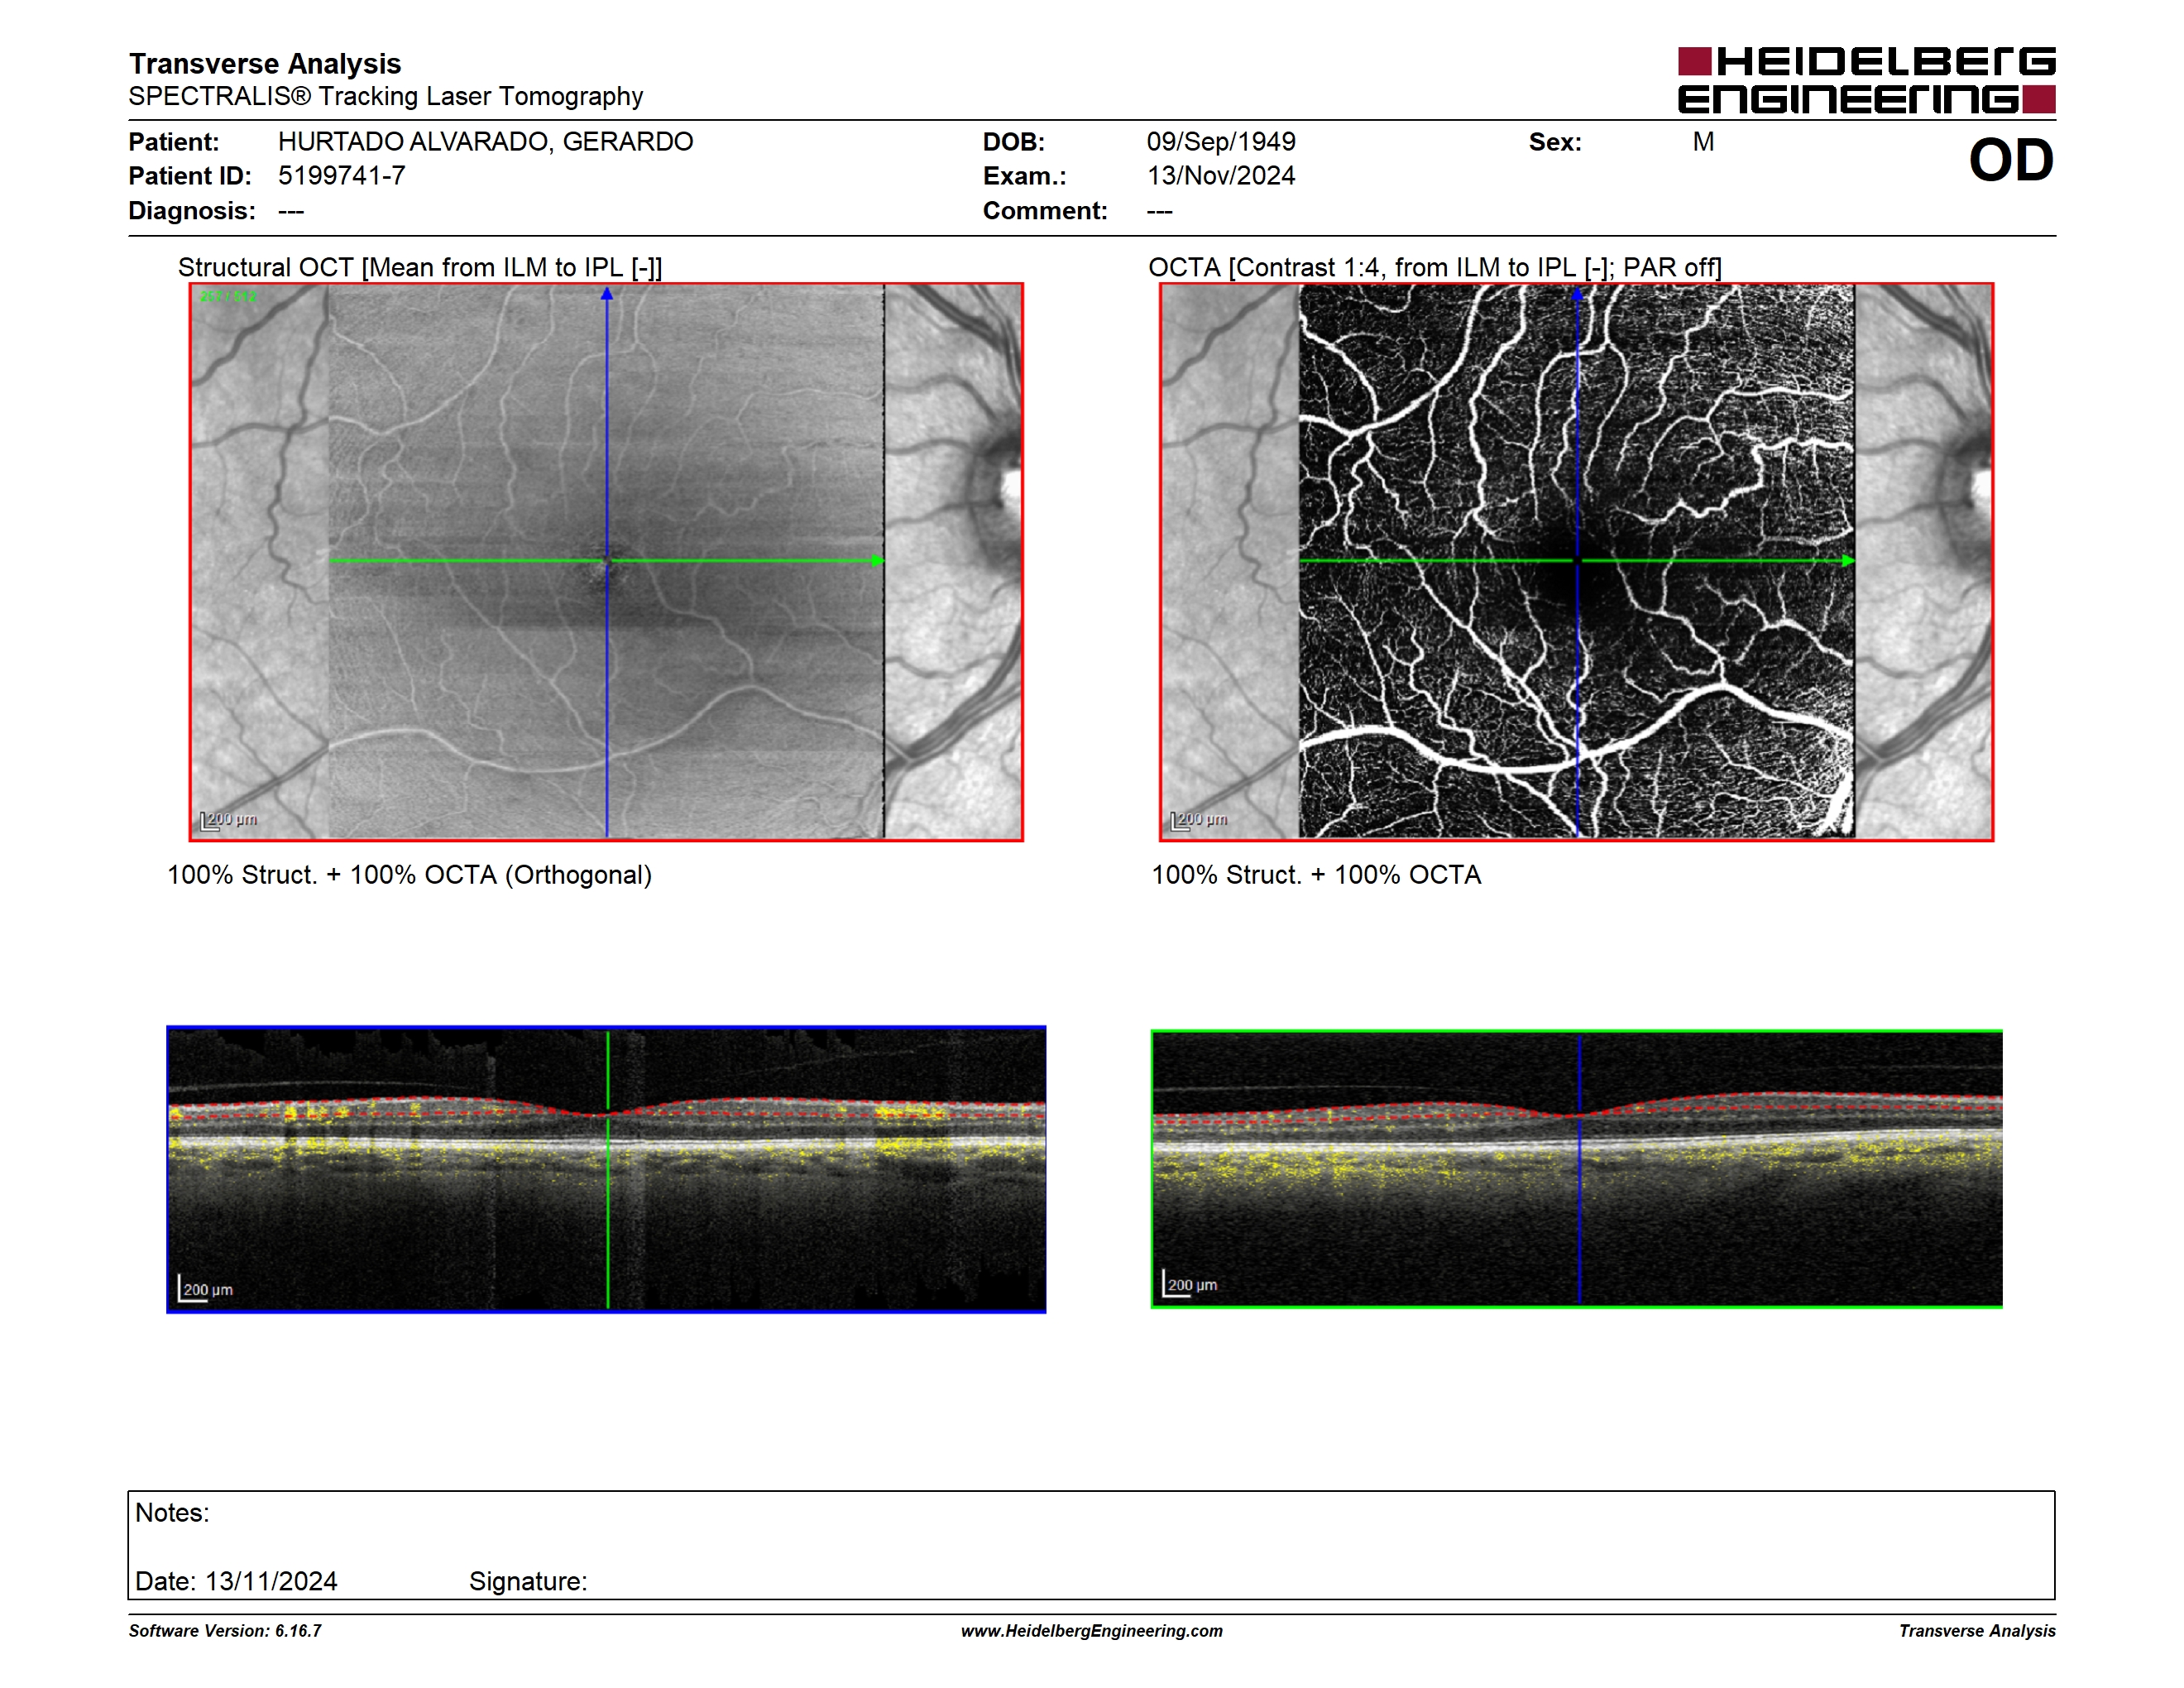Click 'Software Version: 6.16.7' footer text
Viewport: 2184px width, 1688px height.
[225, 1631]
